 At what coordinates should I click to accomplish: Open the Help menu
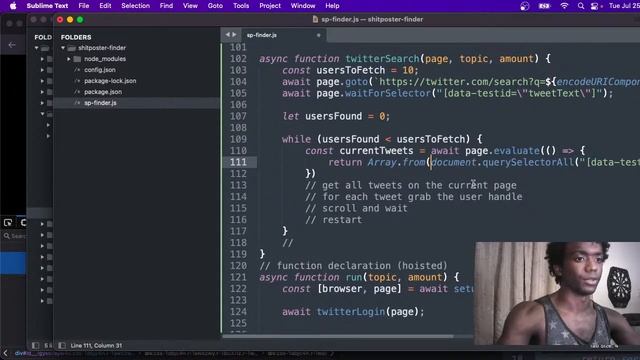pos(332,6)
